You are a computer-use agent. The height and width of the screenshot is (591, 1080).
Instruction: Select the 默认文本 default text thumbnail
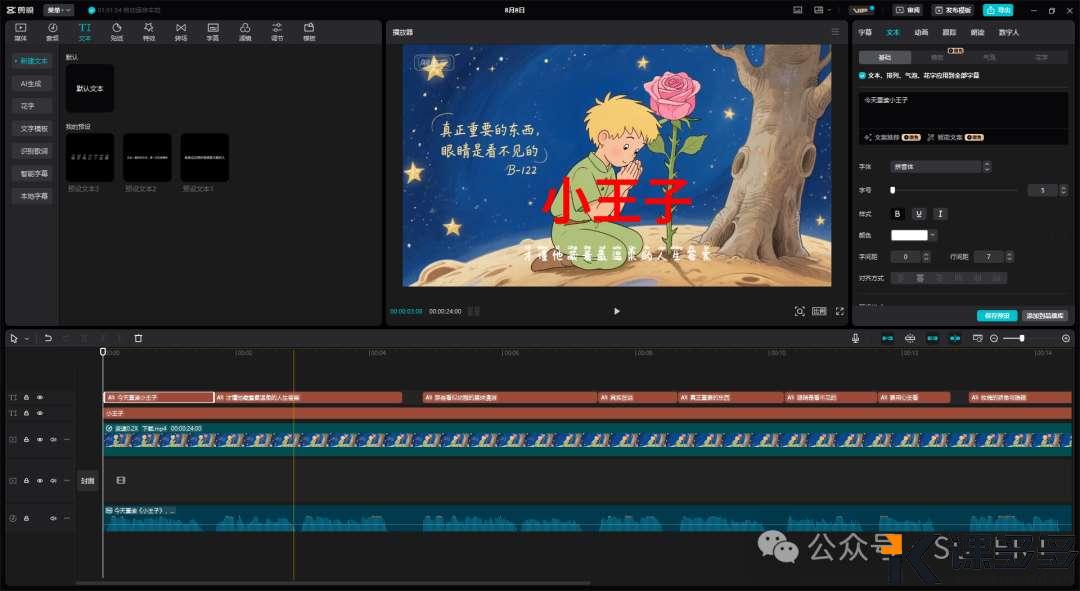coord(90,88)
